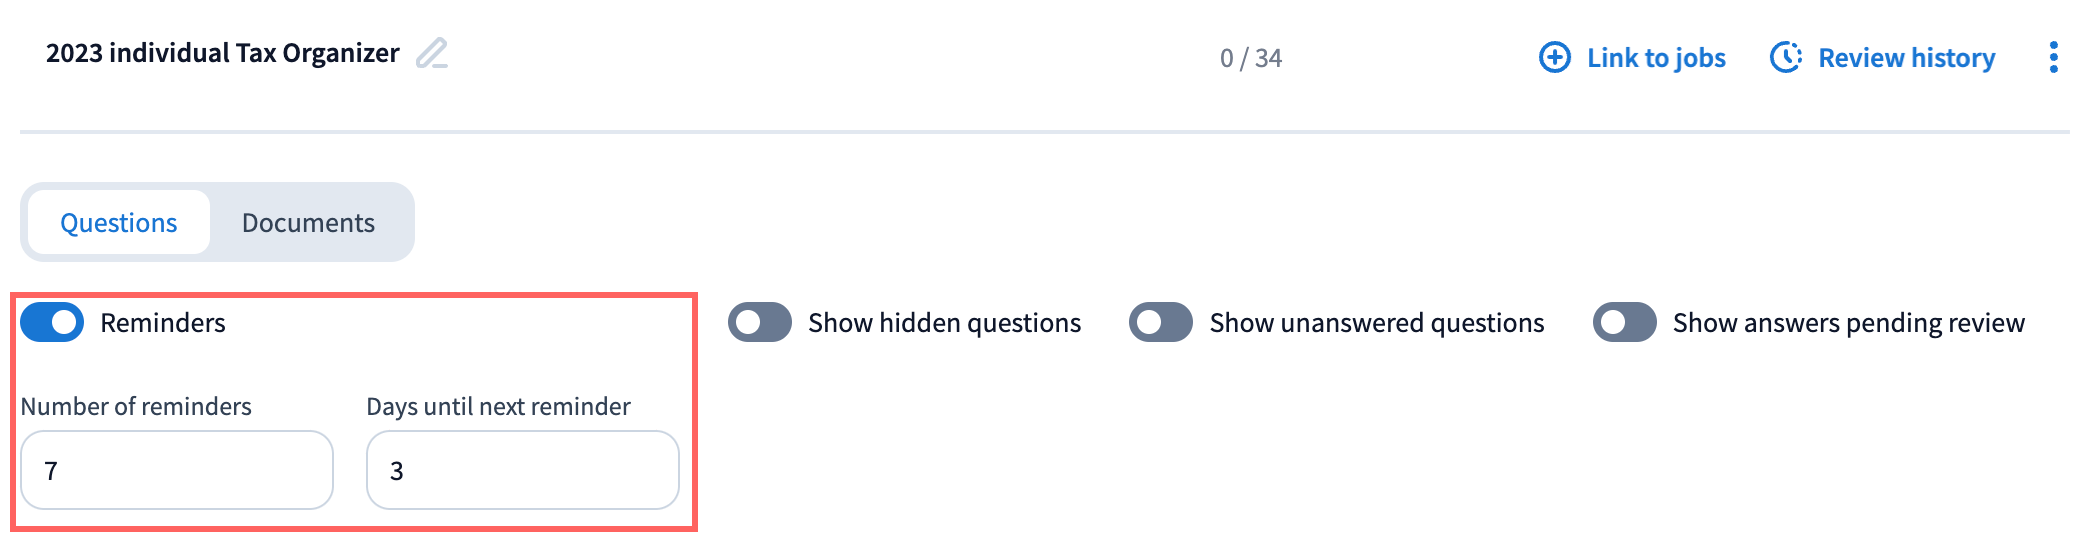Click the Days until next reminder field

[x=523, y=470]
